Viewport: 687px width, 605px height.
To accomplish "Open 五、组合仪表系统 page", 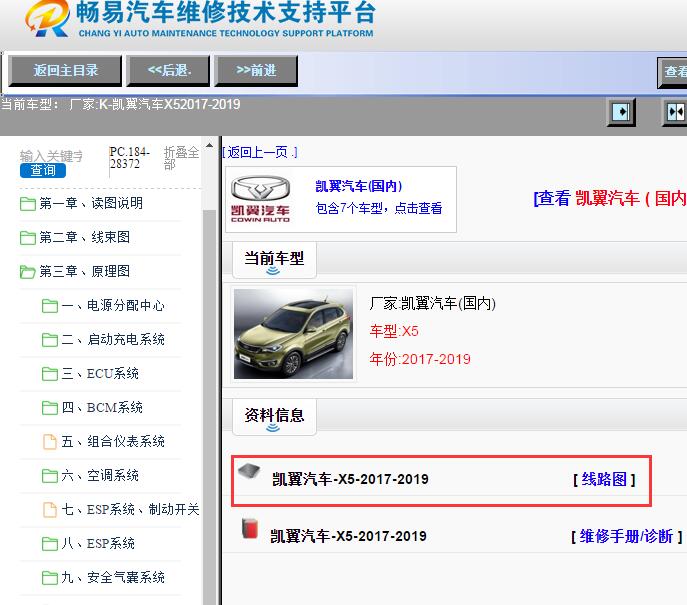I will pyautogui.click(x=113, y=441).
